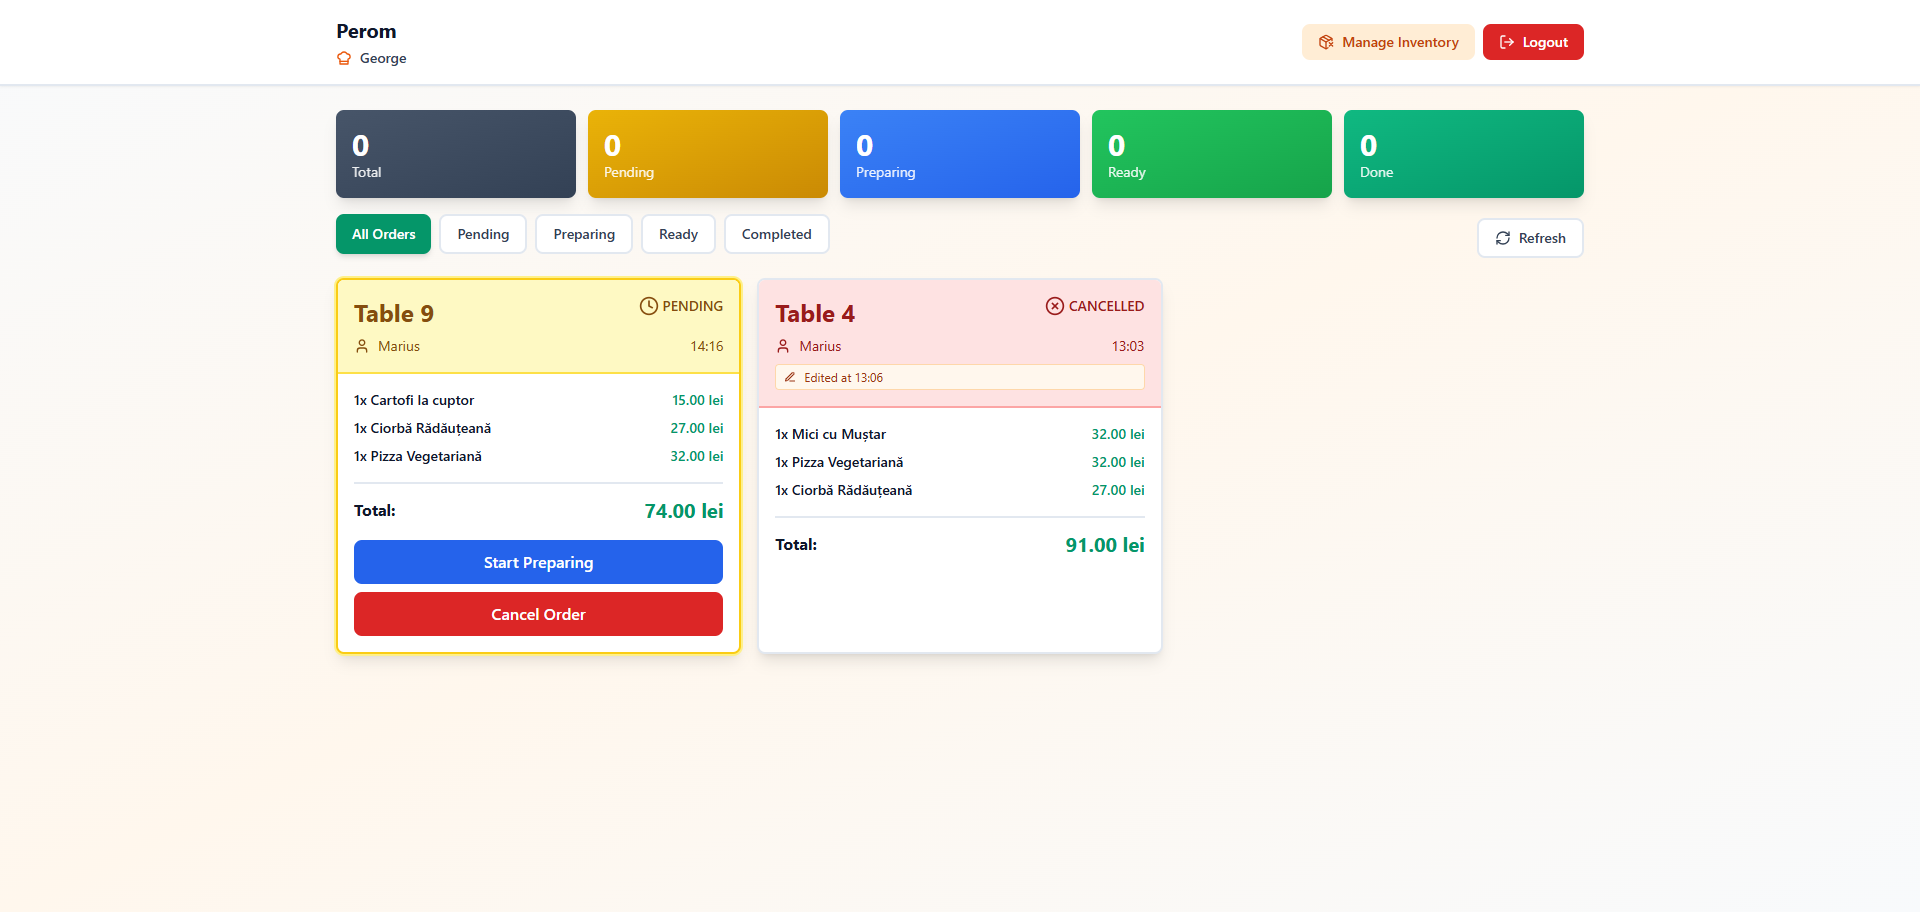Click the yellow Pending stat card

[708, 154]
